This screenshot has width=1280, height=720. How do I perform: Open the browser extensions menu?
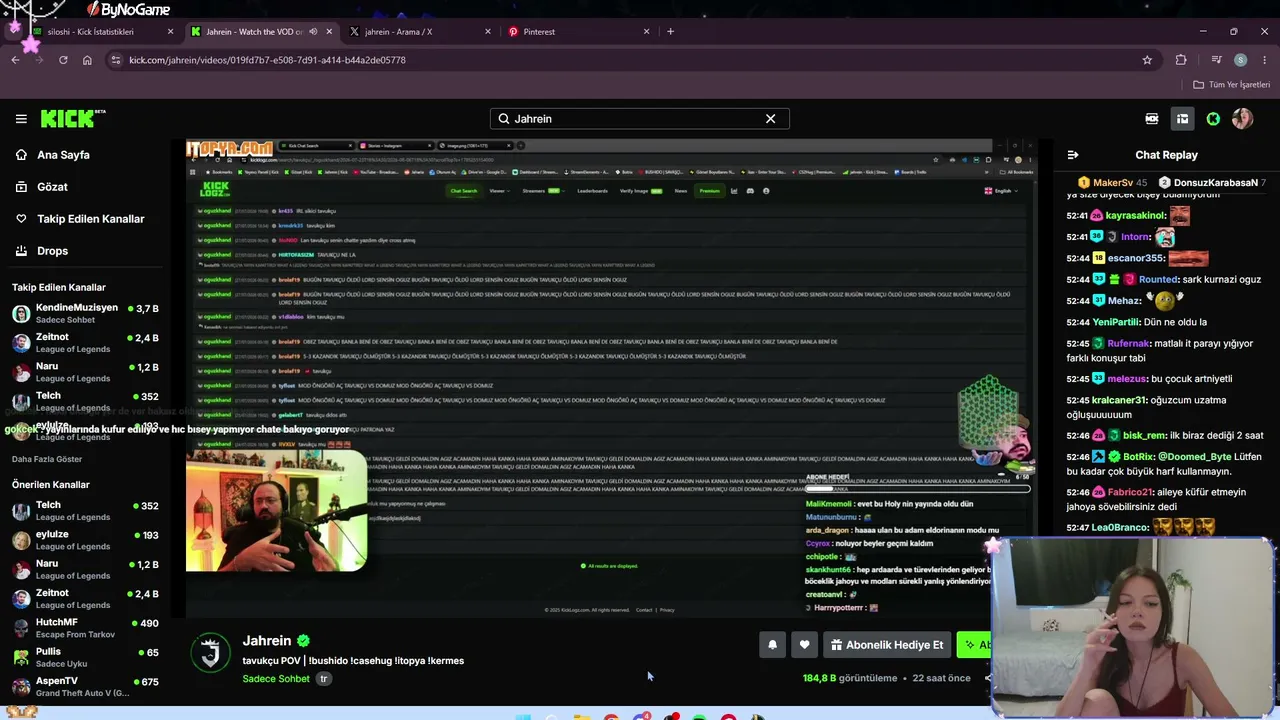point(1181,60)
